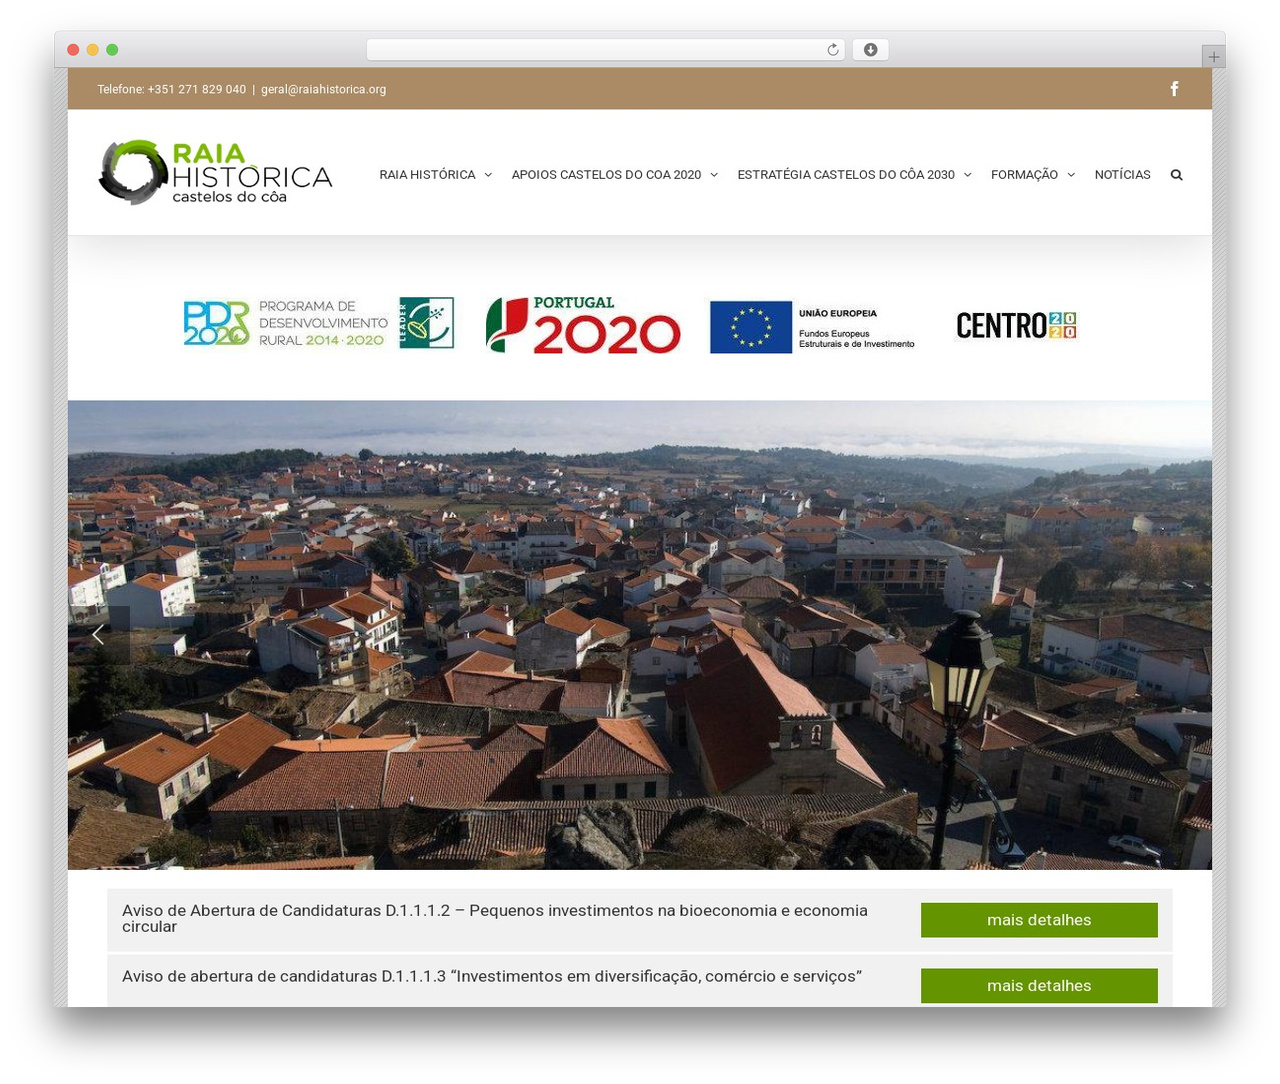Go to previous slide arrow
Screen dimensions: 1280x1084
click(x=99, y=635)
